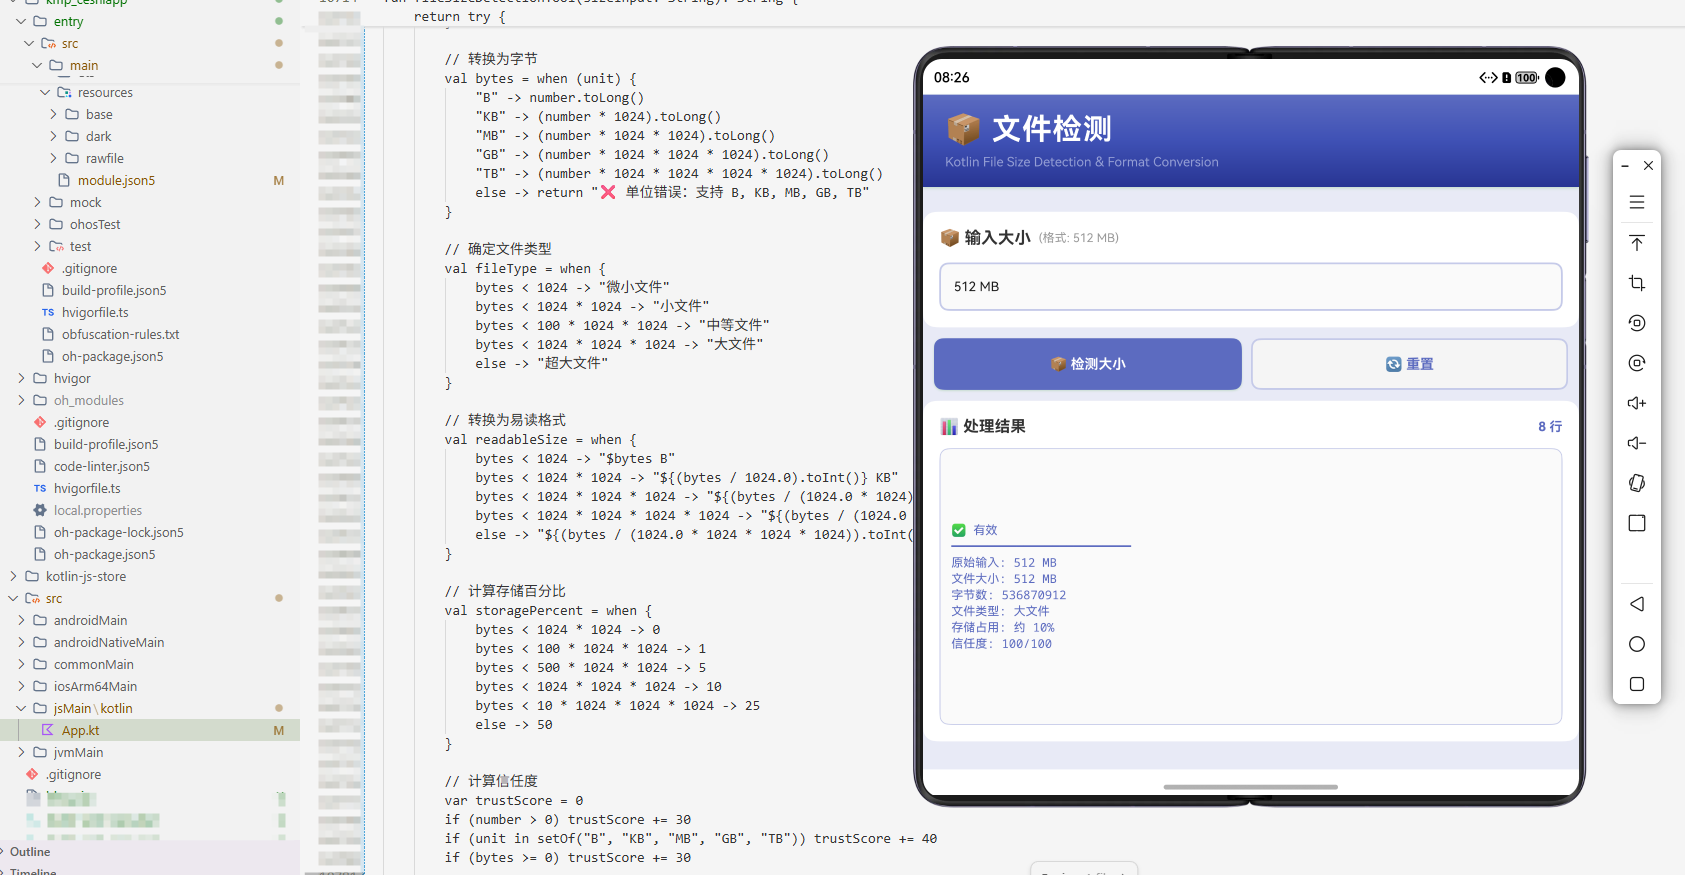The width and height of the screenshot is (1685, 875).
Task: Expand the kotlin-js-store folder
Action: click(13, 576)
